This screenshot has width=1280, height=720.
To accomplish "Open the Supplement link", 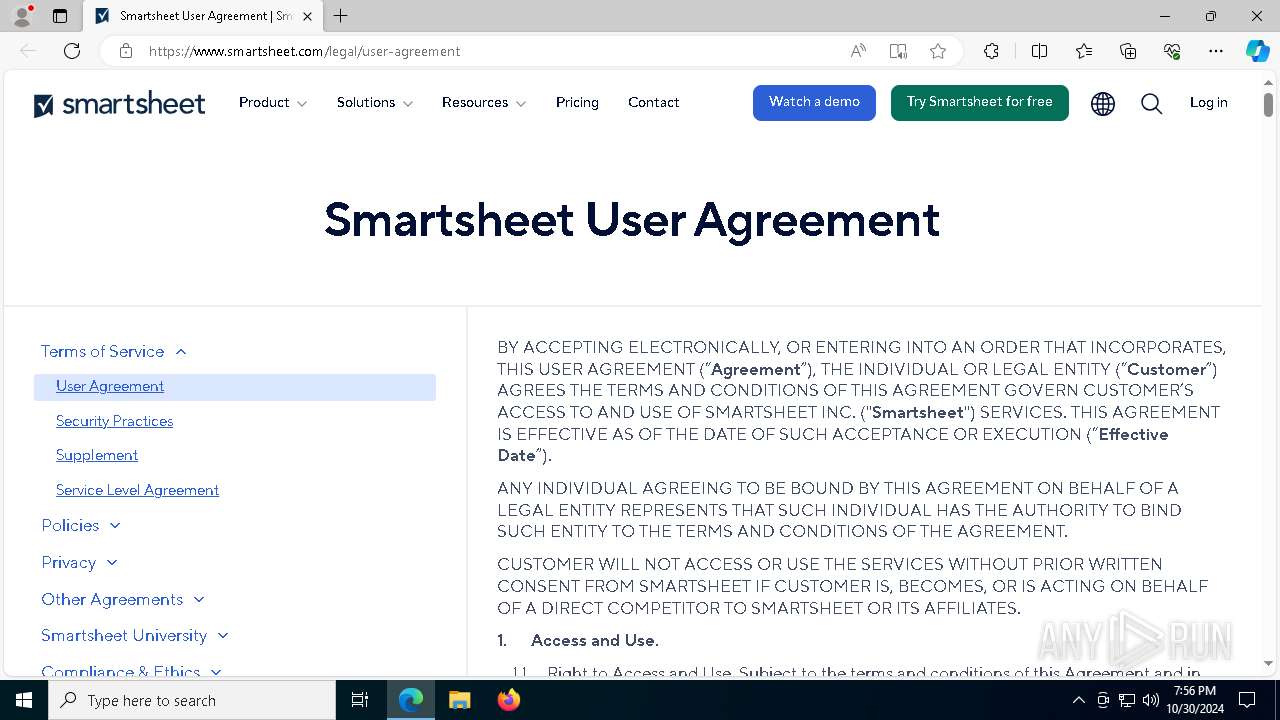I will (x=97, y=455).
